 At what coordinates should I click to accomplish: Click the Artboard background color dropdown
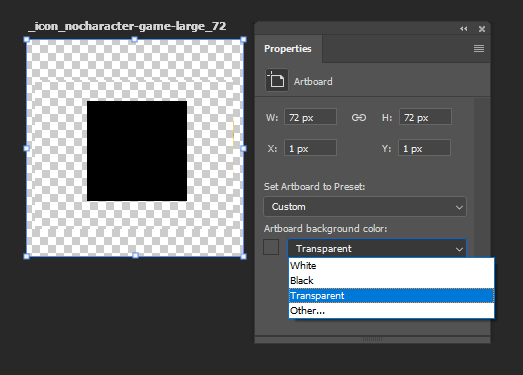pos(377,248)
